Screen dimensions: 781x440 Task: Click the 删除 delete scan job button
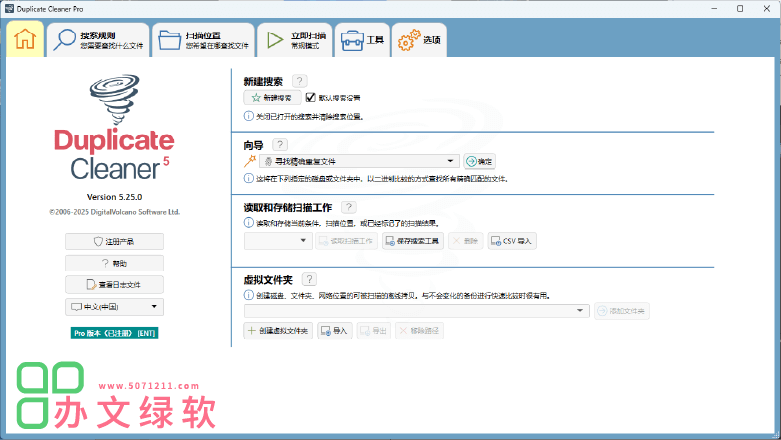(x=465, y=241)
